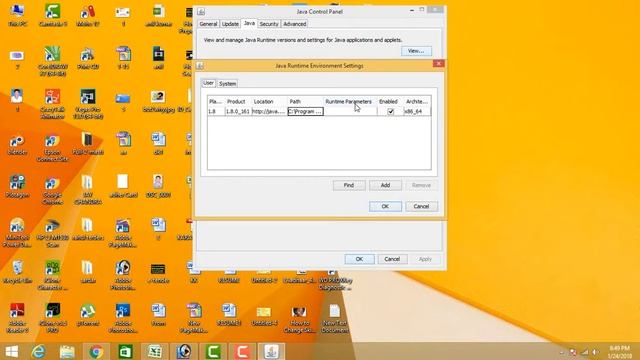Click the empty Runtime Parameters cell
Image resolution: width=640 pixels, height=360 pixels.
point(350,111)
